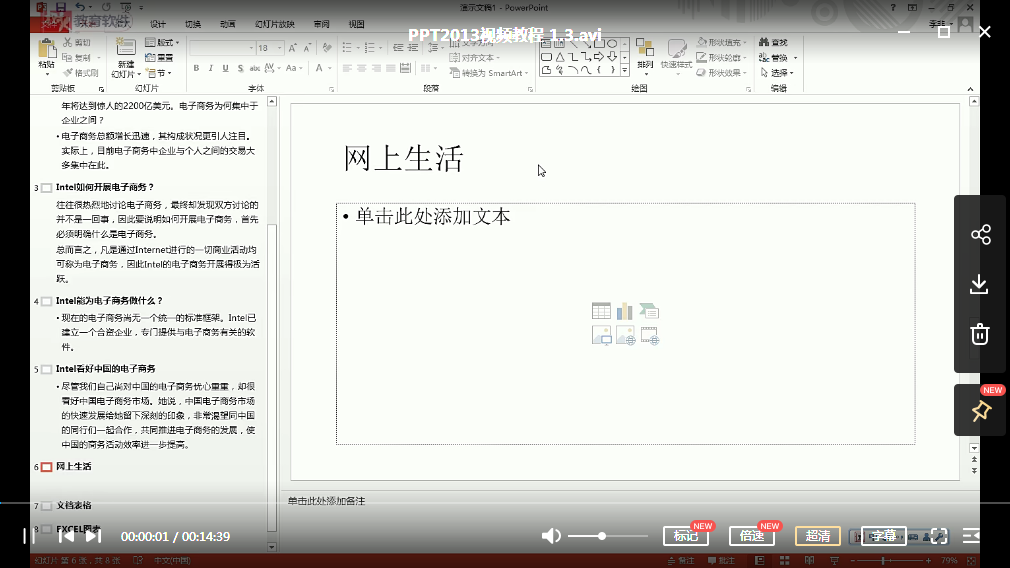Open Quick Styles (快速样式) gallery

pos(676,55)
